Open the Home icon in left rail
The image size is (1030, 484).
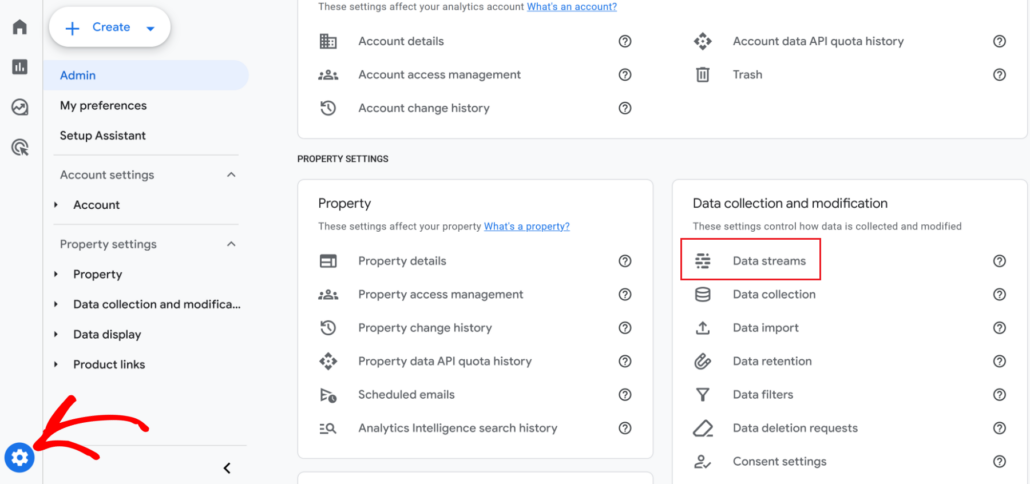(x=20, y=28)
